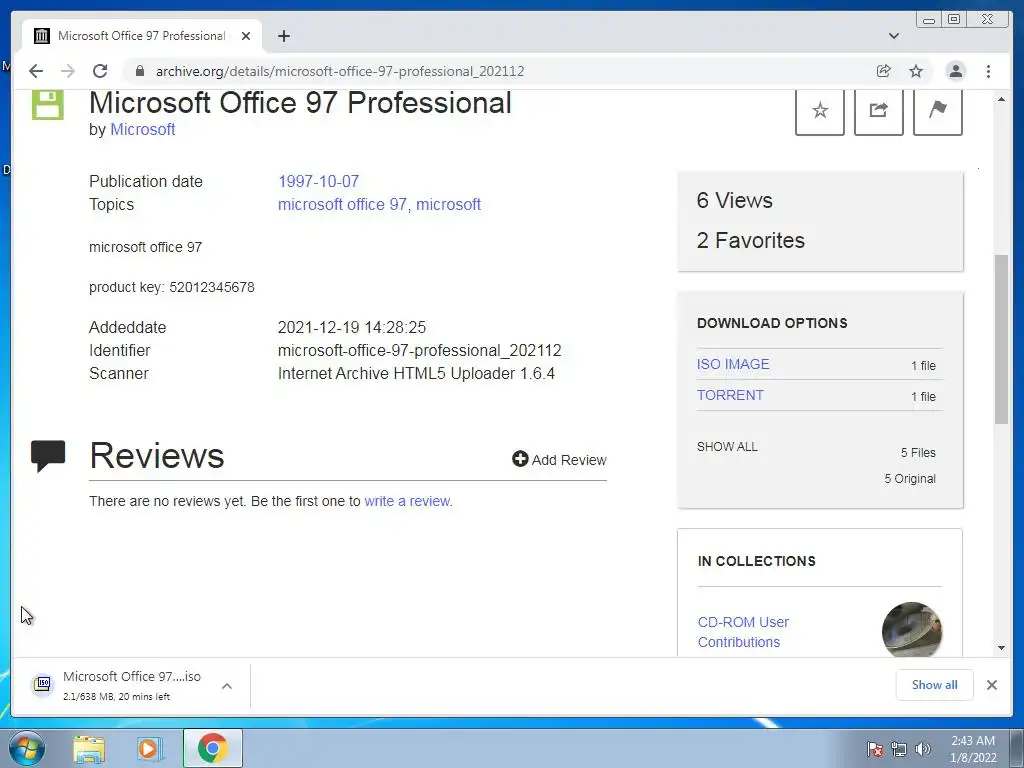This screenshot has width=1024, height=768.
Task: Click the vertical scrollbar thumb
Action: click(x=1001, y=340)
